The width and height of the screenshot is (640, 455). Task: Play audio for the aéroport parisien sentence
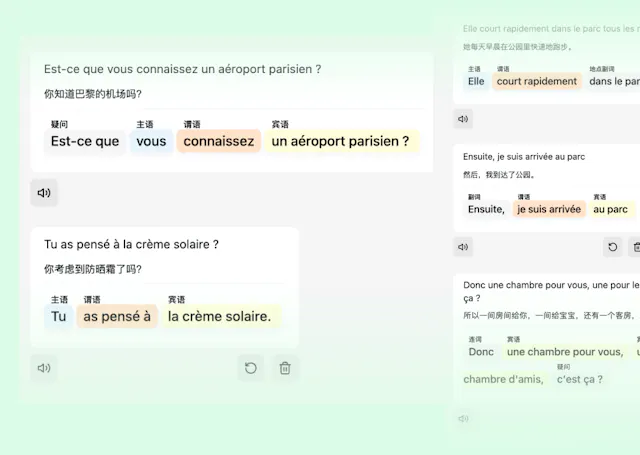tap(44, 193)
